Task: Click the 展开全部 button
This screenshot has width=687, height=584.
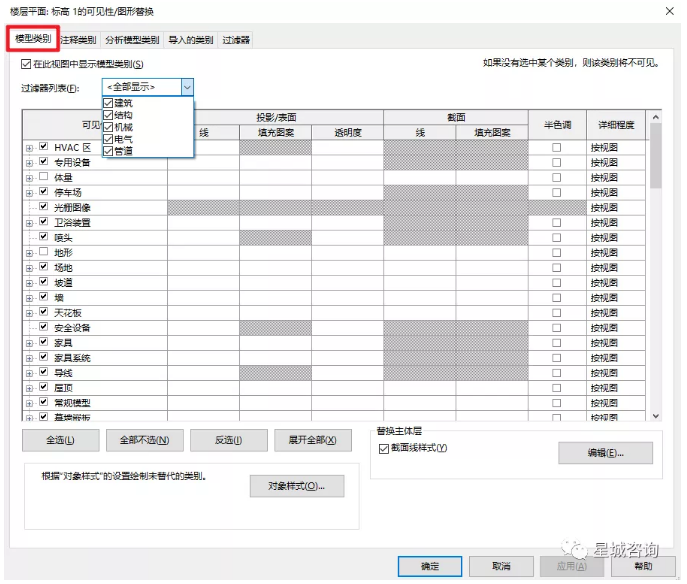Action: click(313, 440)
